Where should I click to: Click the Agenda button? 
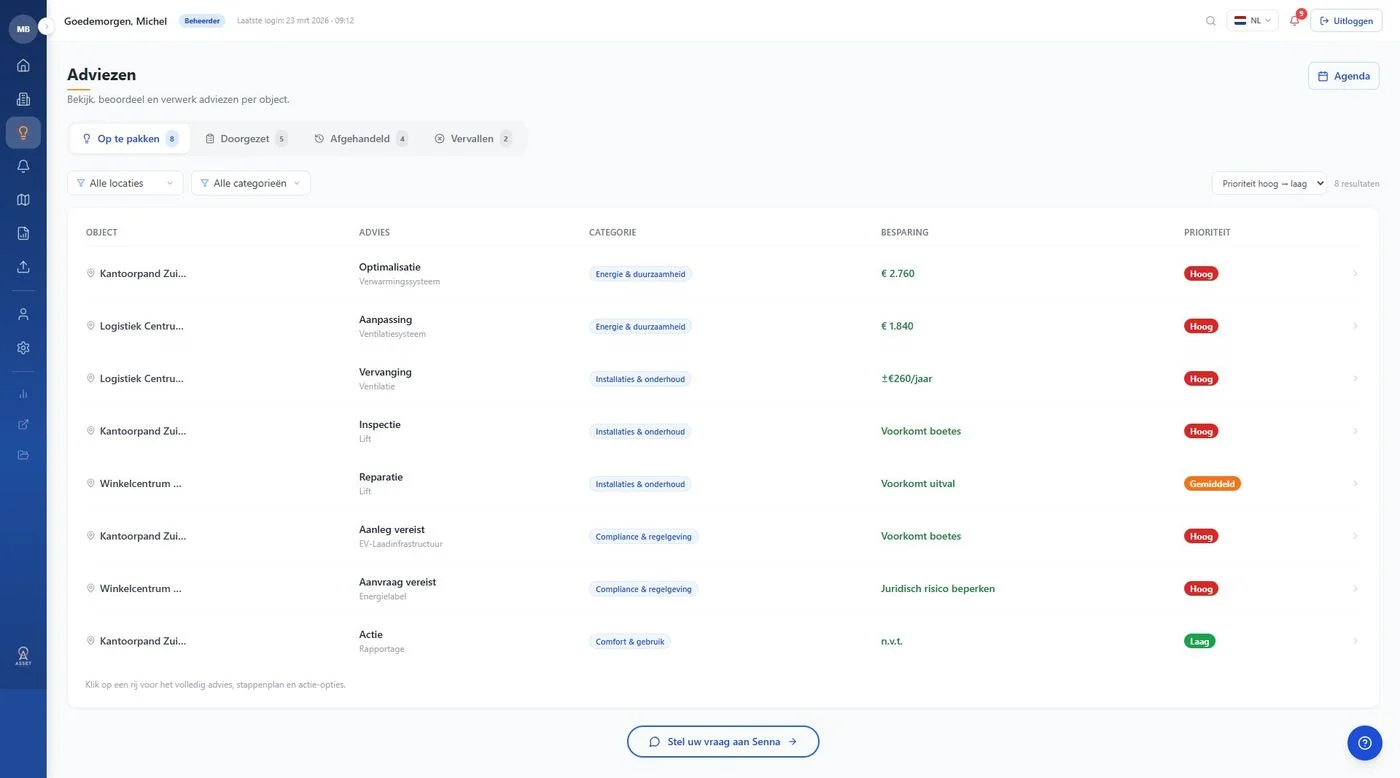pos(1343,76)
